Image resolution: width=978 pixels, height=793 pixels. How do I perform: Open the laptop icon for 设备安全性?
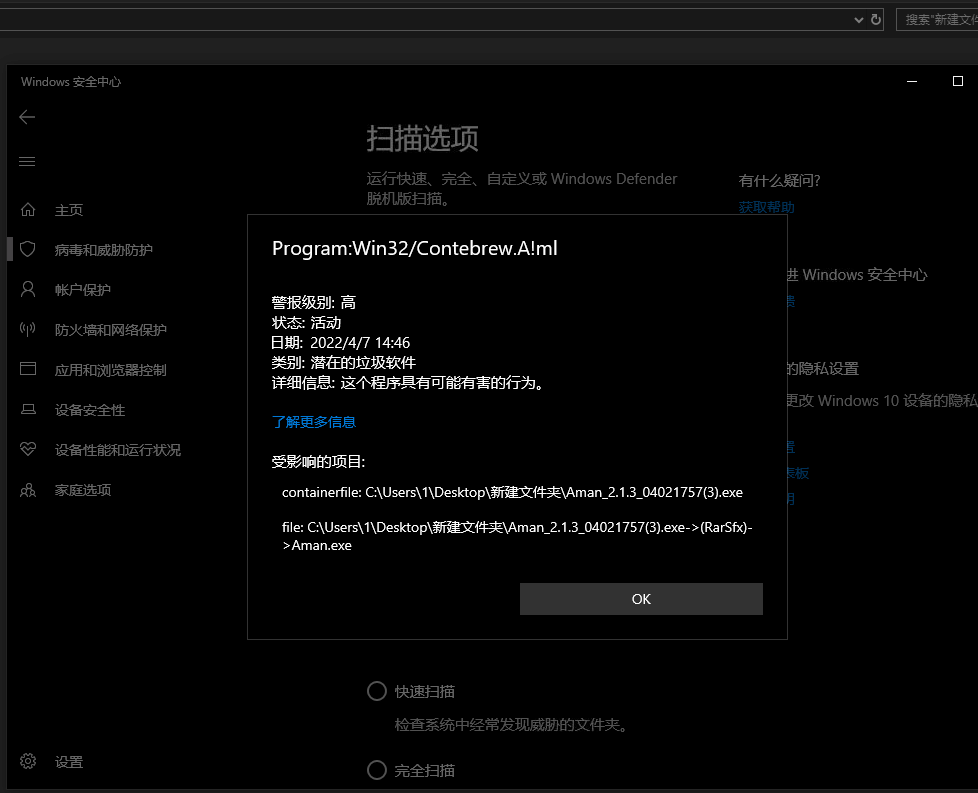click(x=28, y=409)
